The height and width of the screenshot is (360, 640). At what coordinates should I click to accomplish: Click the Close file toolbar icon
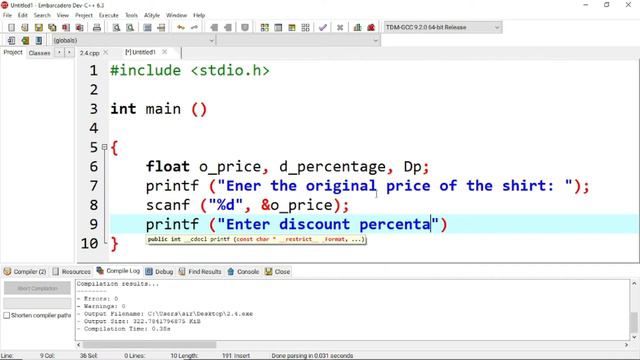click(66, 27)
